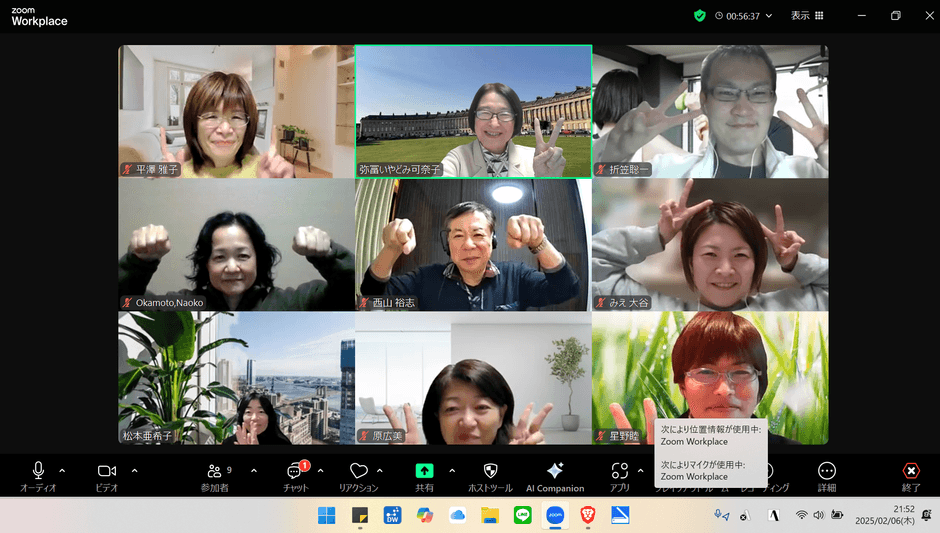Open the アプリ apps icon
Viewport: 940px width, 533px height.
click(620, 472)
